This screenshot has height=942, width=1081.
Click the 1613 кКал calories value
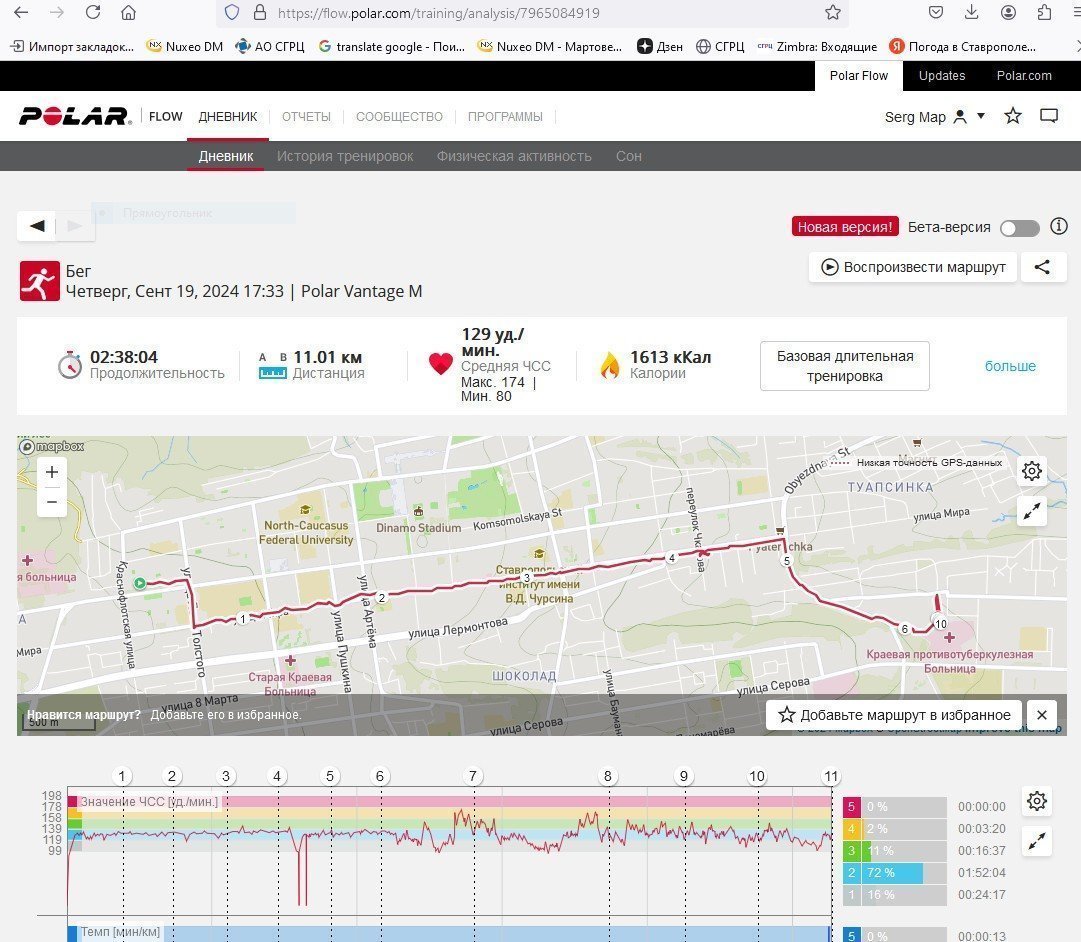coord(670,357)
